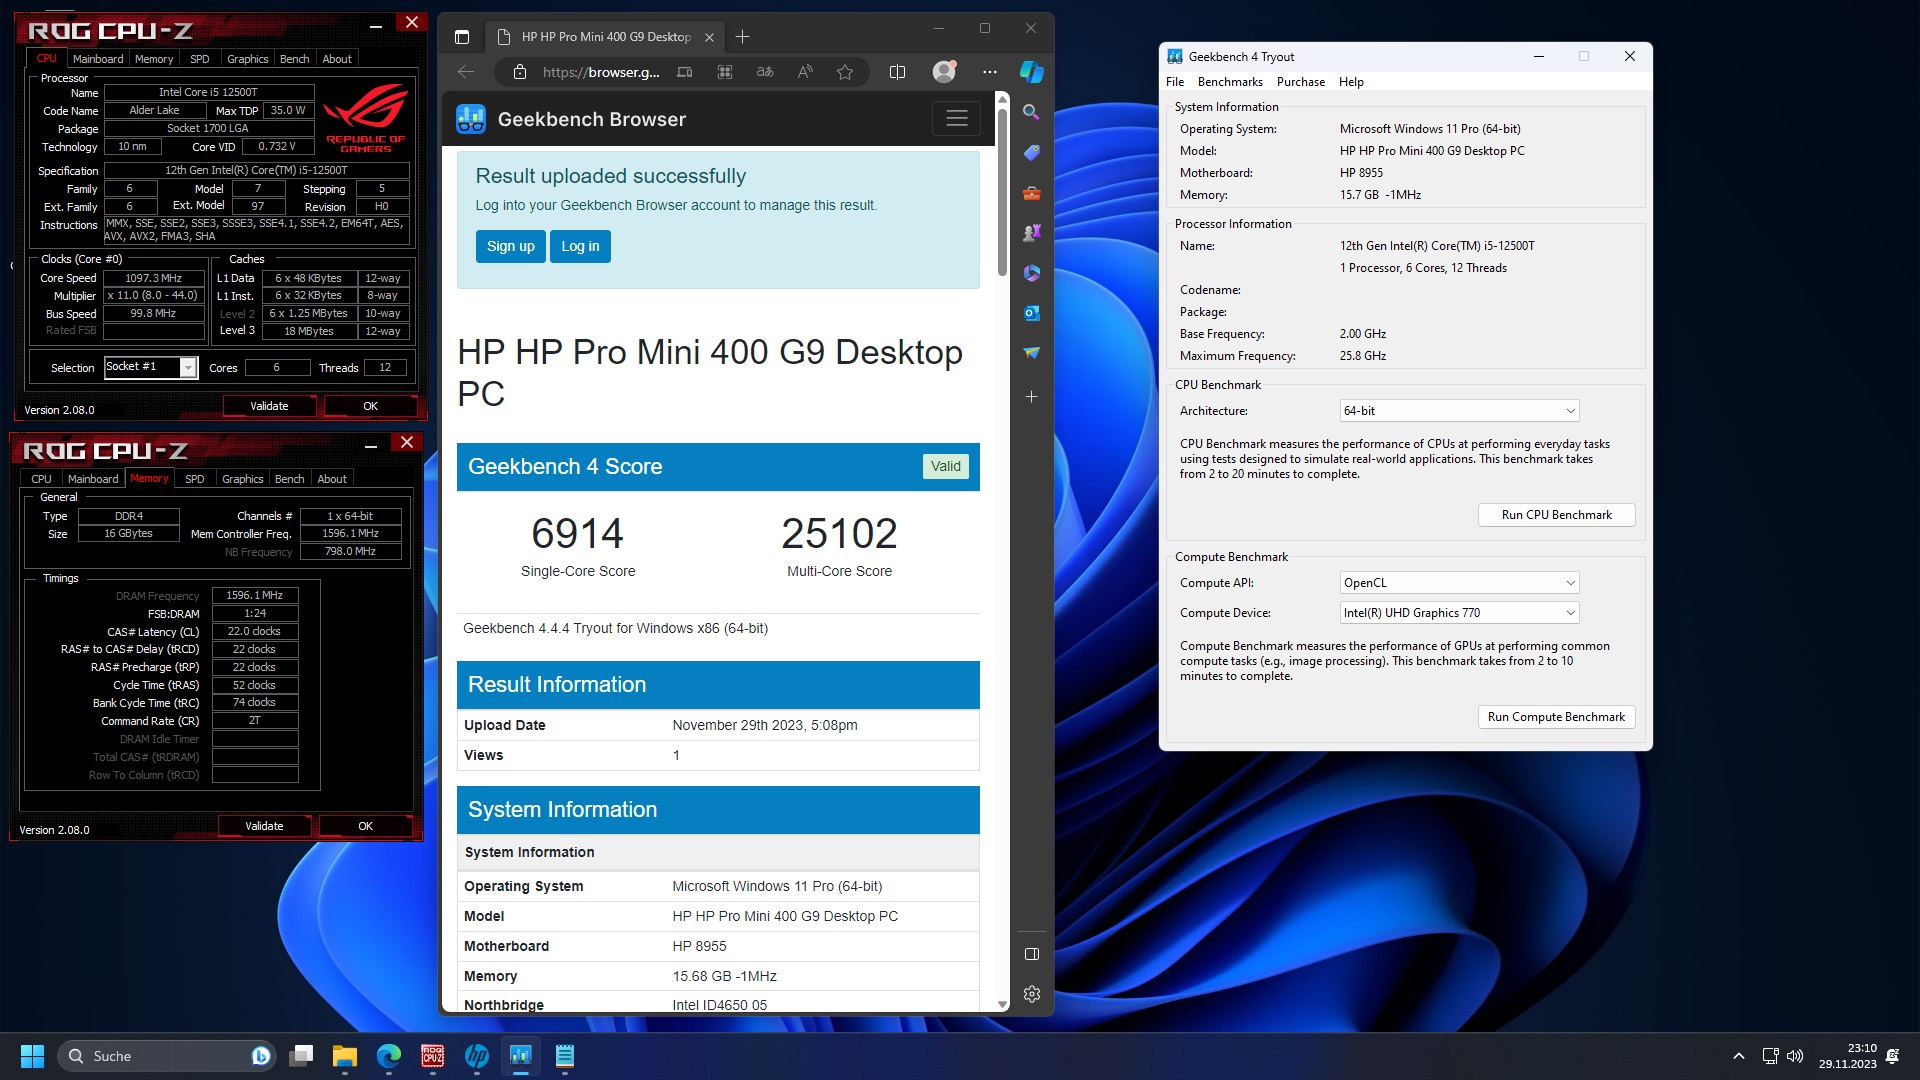
Task: Click Validate in the top CPU-Z window
Action: tap(269, 406)
